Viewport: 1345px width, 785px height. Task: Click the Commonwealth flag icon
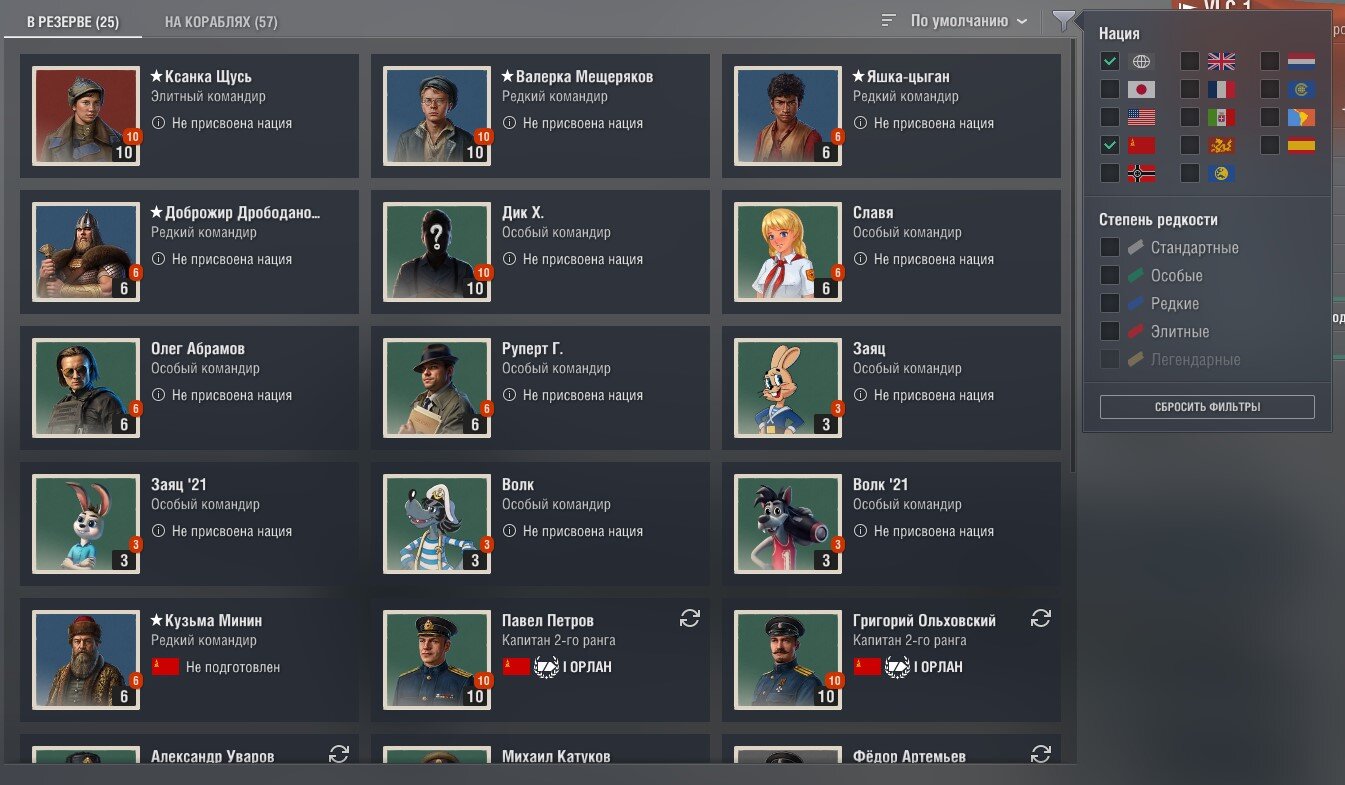pyautogui.click(x=1301, y=89)
